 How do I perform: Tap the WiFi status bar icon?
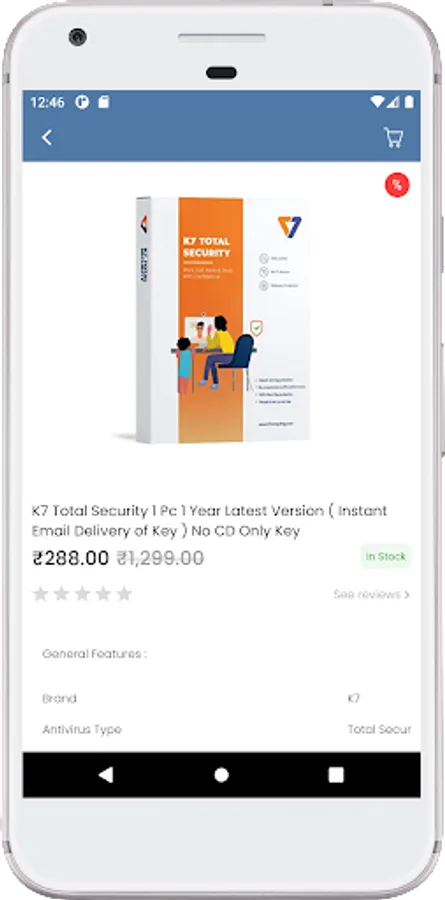click(x=377, y=102)
